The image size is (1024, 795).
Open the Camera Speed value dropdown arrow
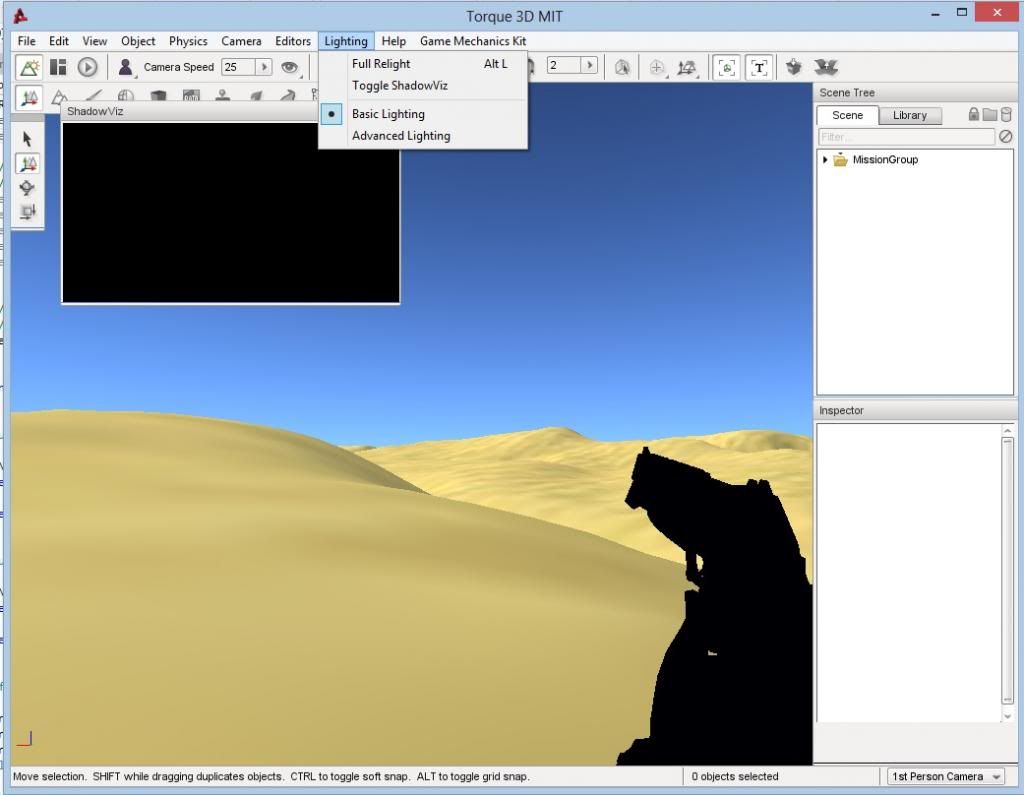[264, 67]
